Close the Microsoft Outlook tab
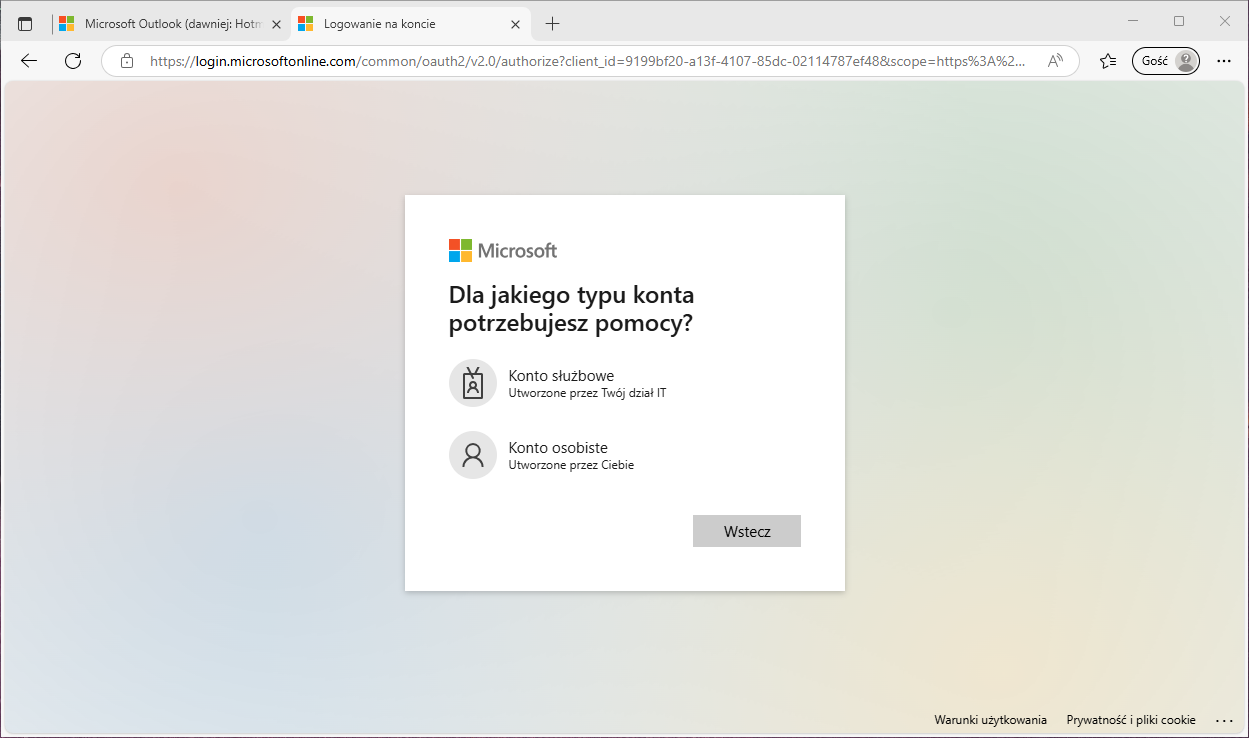The height and width of the screenshot is (738, 1249). pyautogui.click(x=277, y=24)
